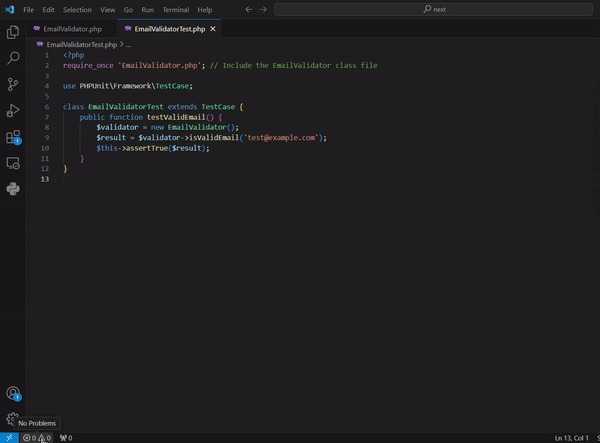Show warnings count in status bar
This screenshot has height=443, width=600.
click(x=44, y=438)
